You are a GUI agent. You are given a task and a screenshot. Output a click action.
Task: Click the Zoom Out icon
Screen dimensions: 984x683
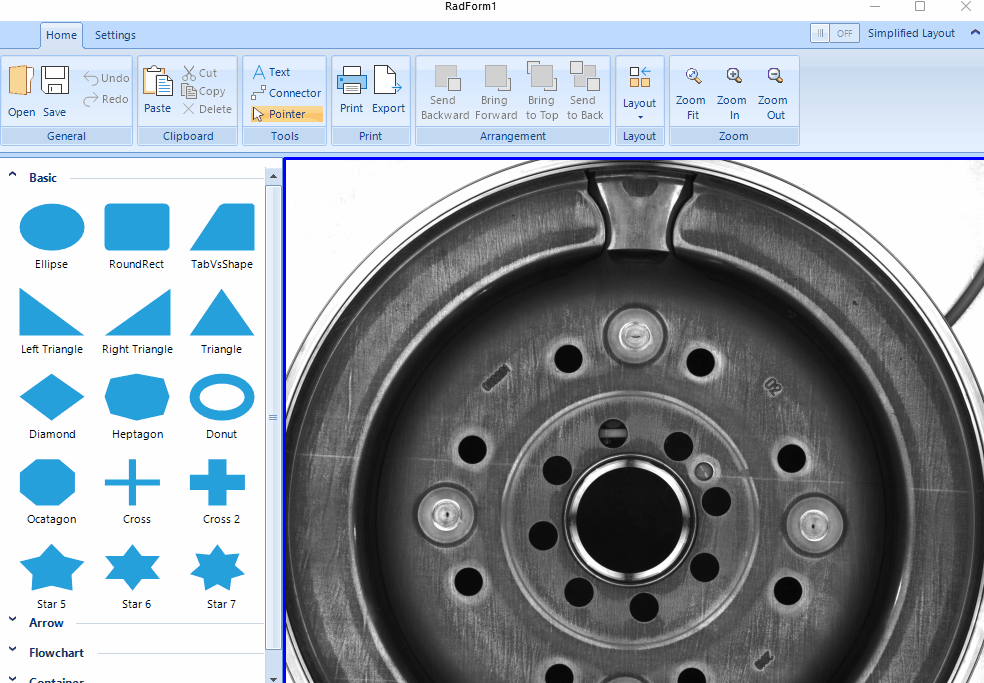coord(774,76)
